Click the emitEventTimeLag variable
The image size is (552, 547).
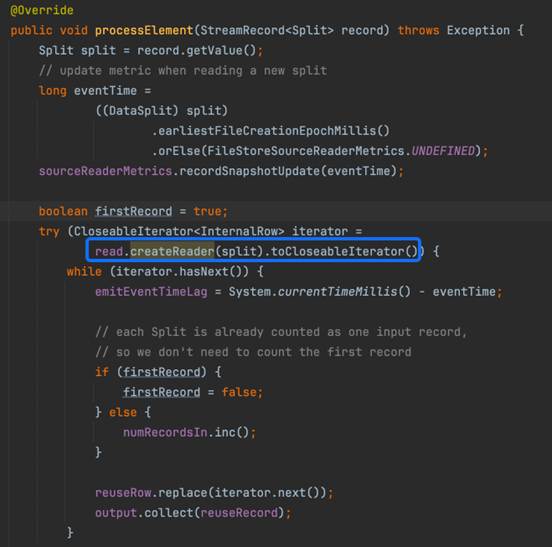coord(151,292)
